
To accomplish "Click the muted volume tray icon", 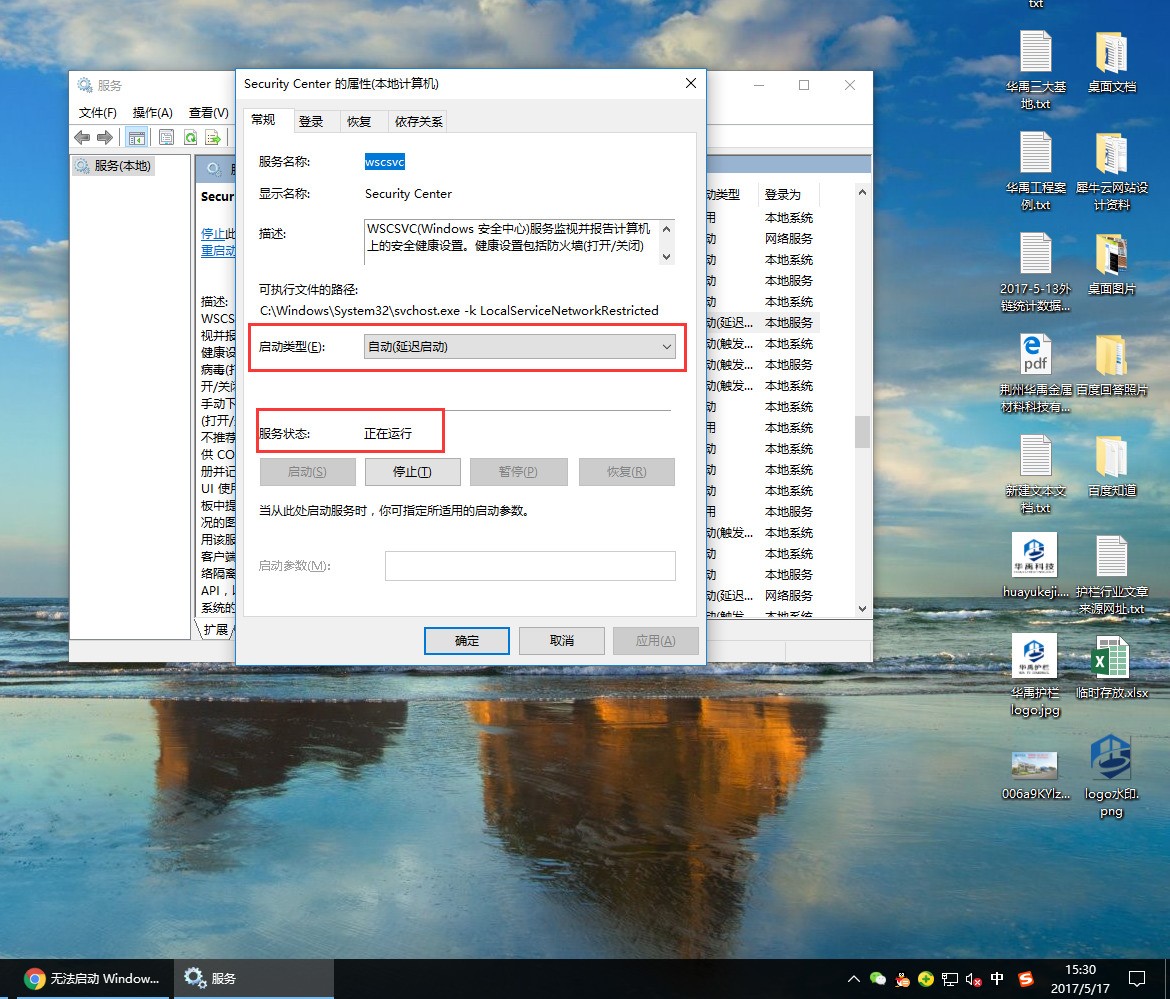I will click(973, 979).
